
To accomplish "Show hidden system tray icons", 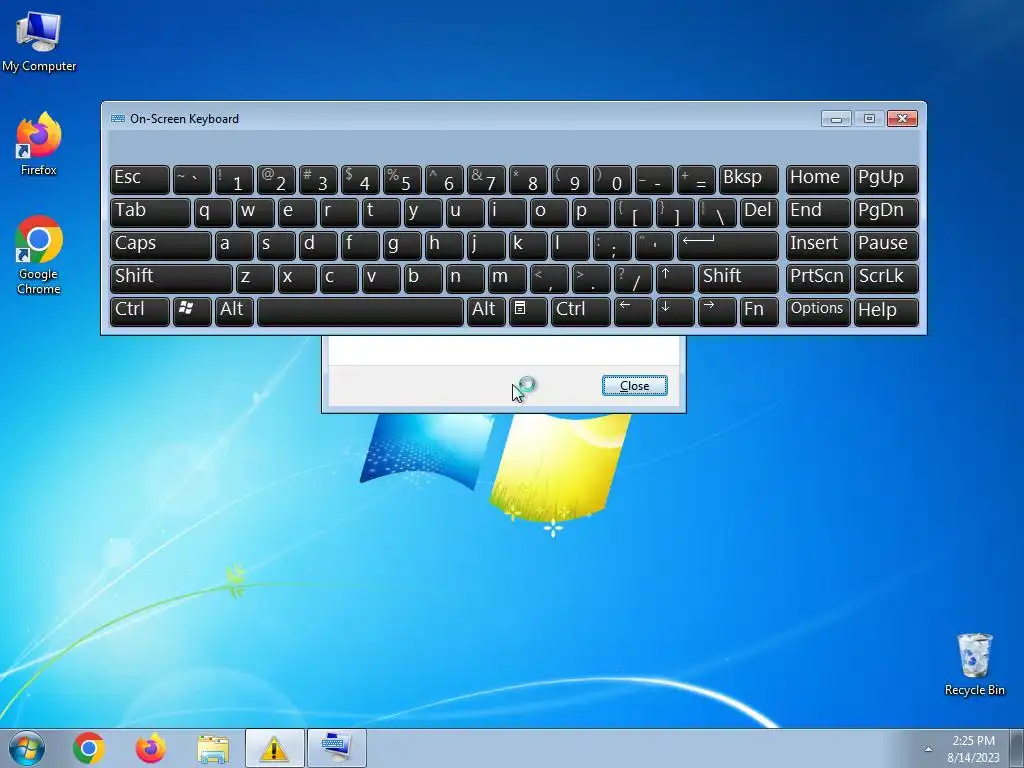I will click(x=928, y=749).
